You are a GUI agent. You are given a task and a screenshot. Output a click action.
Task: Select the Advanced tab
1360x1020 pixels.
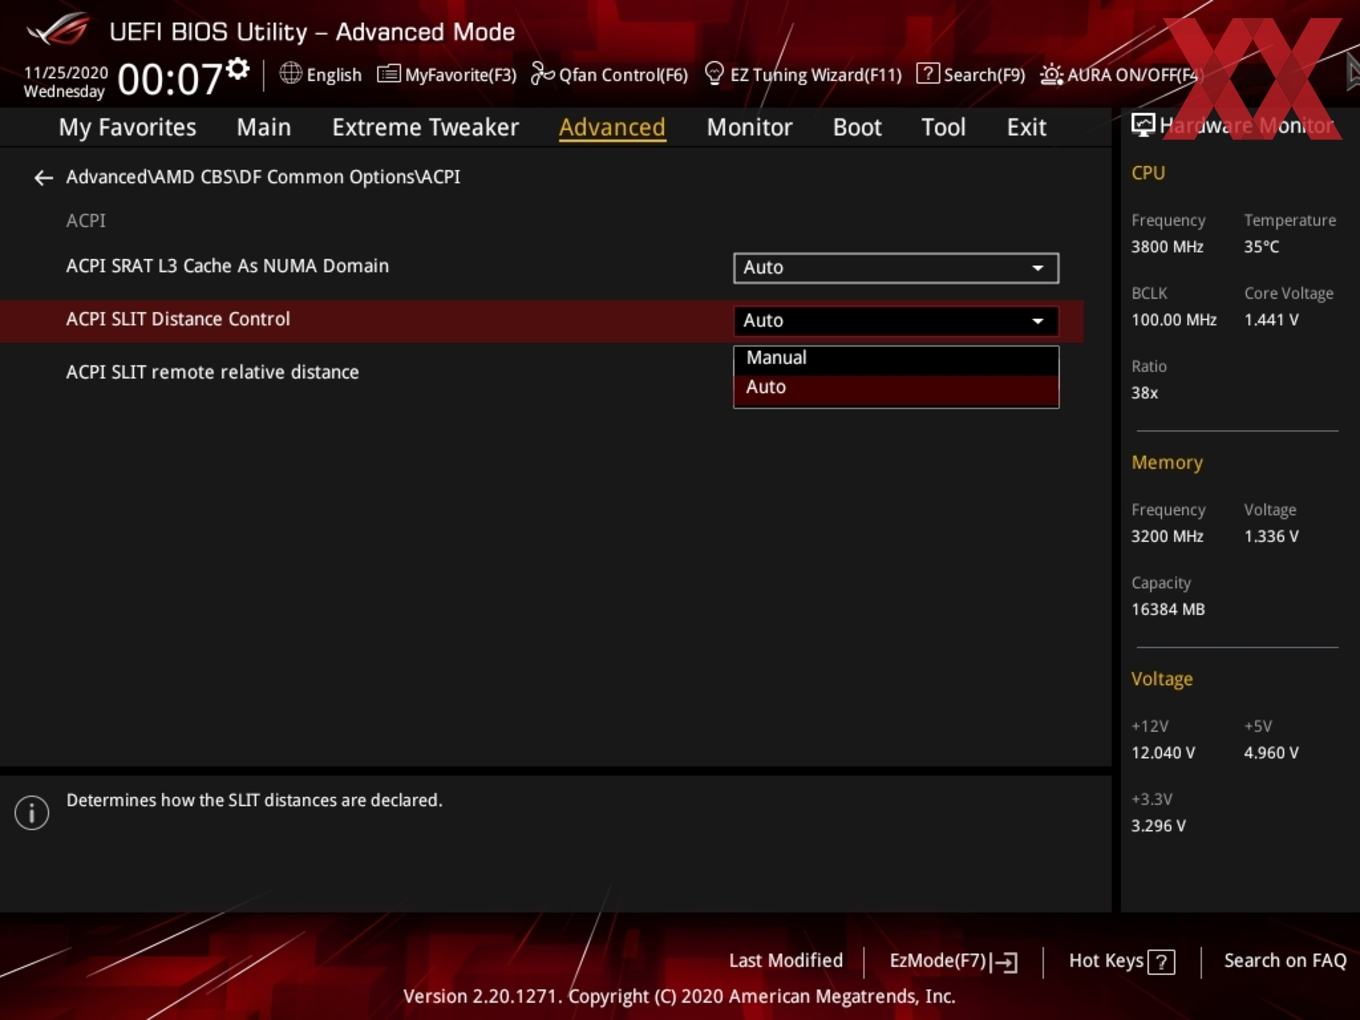click(612, 127)
